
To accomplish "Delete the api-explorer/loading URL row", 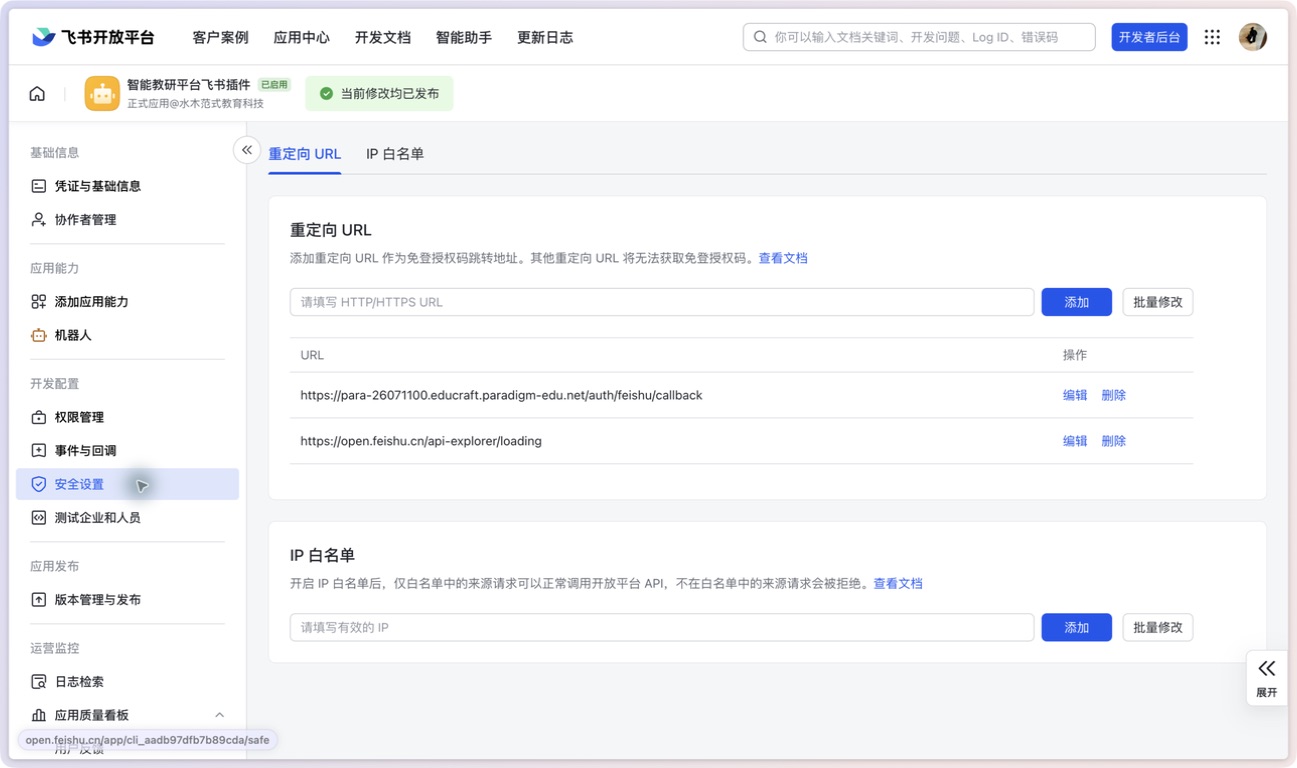I will tap(1113, 441).
